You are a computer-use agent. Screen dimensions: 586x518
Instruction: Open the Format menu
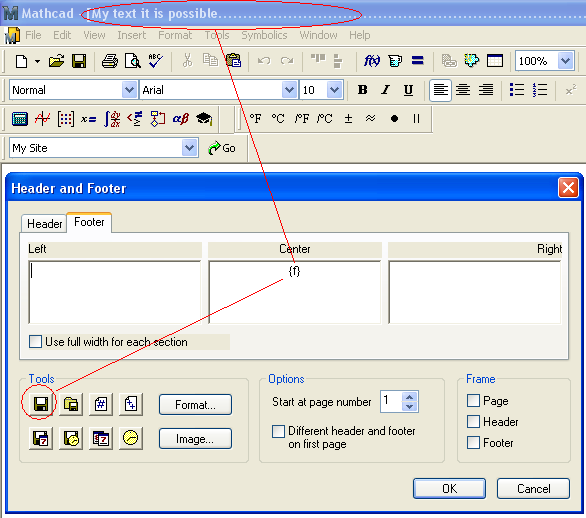[x=175, y=35]
